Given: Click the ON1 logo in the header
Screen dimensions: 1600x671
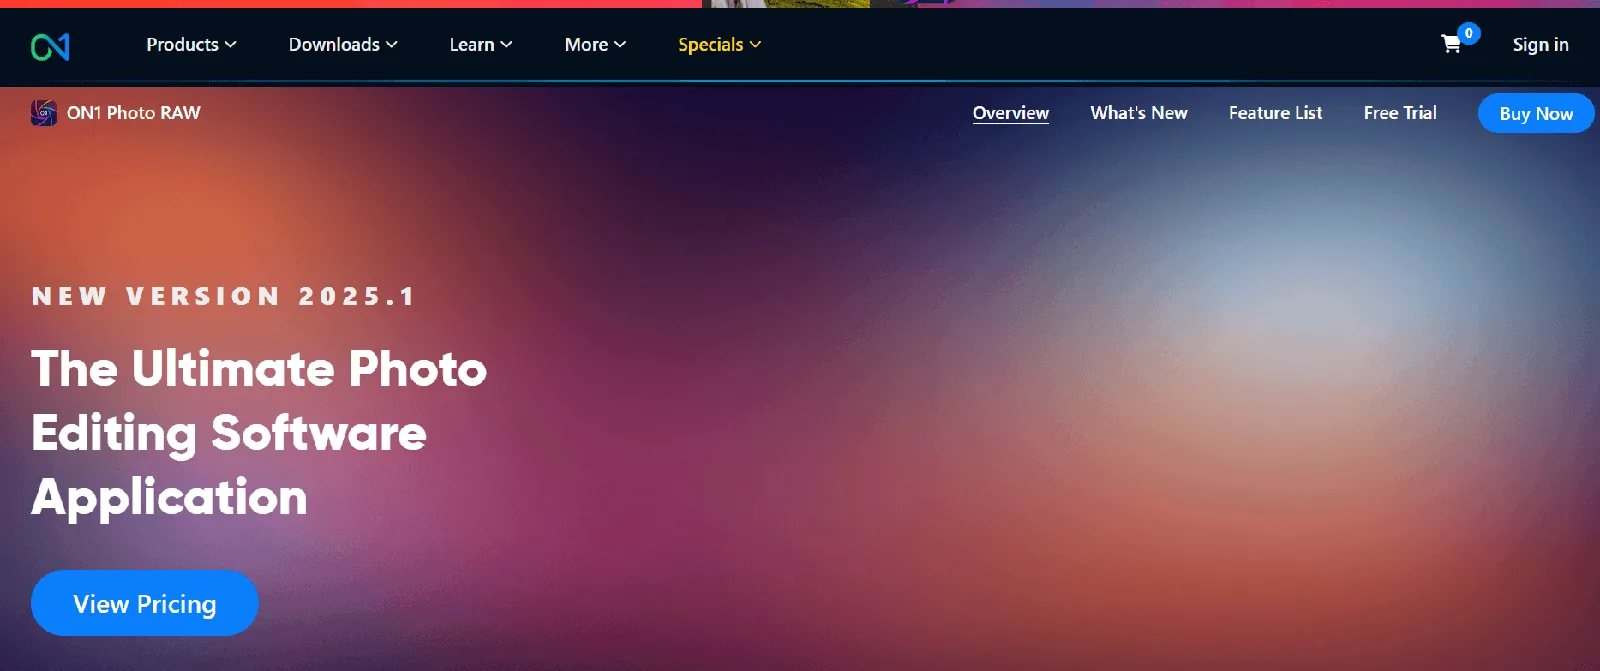Looking at the screenshot, I should (x=50, y=46).
